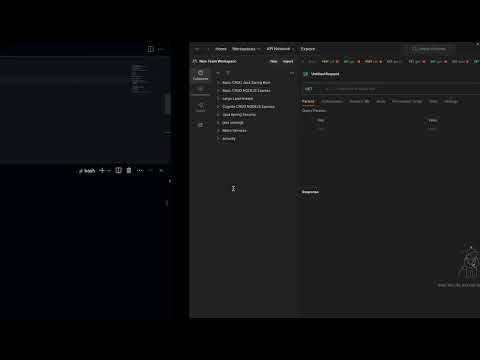Open the collections panel more options ellipsis
This screenshot has height=360, width=480.
coord(292,73)
